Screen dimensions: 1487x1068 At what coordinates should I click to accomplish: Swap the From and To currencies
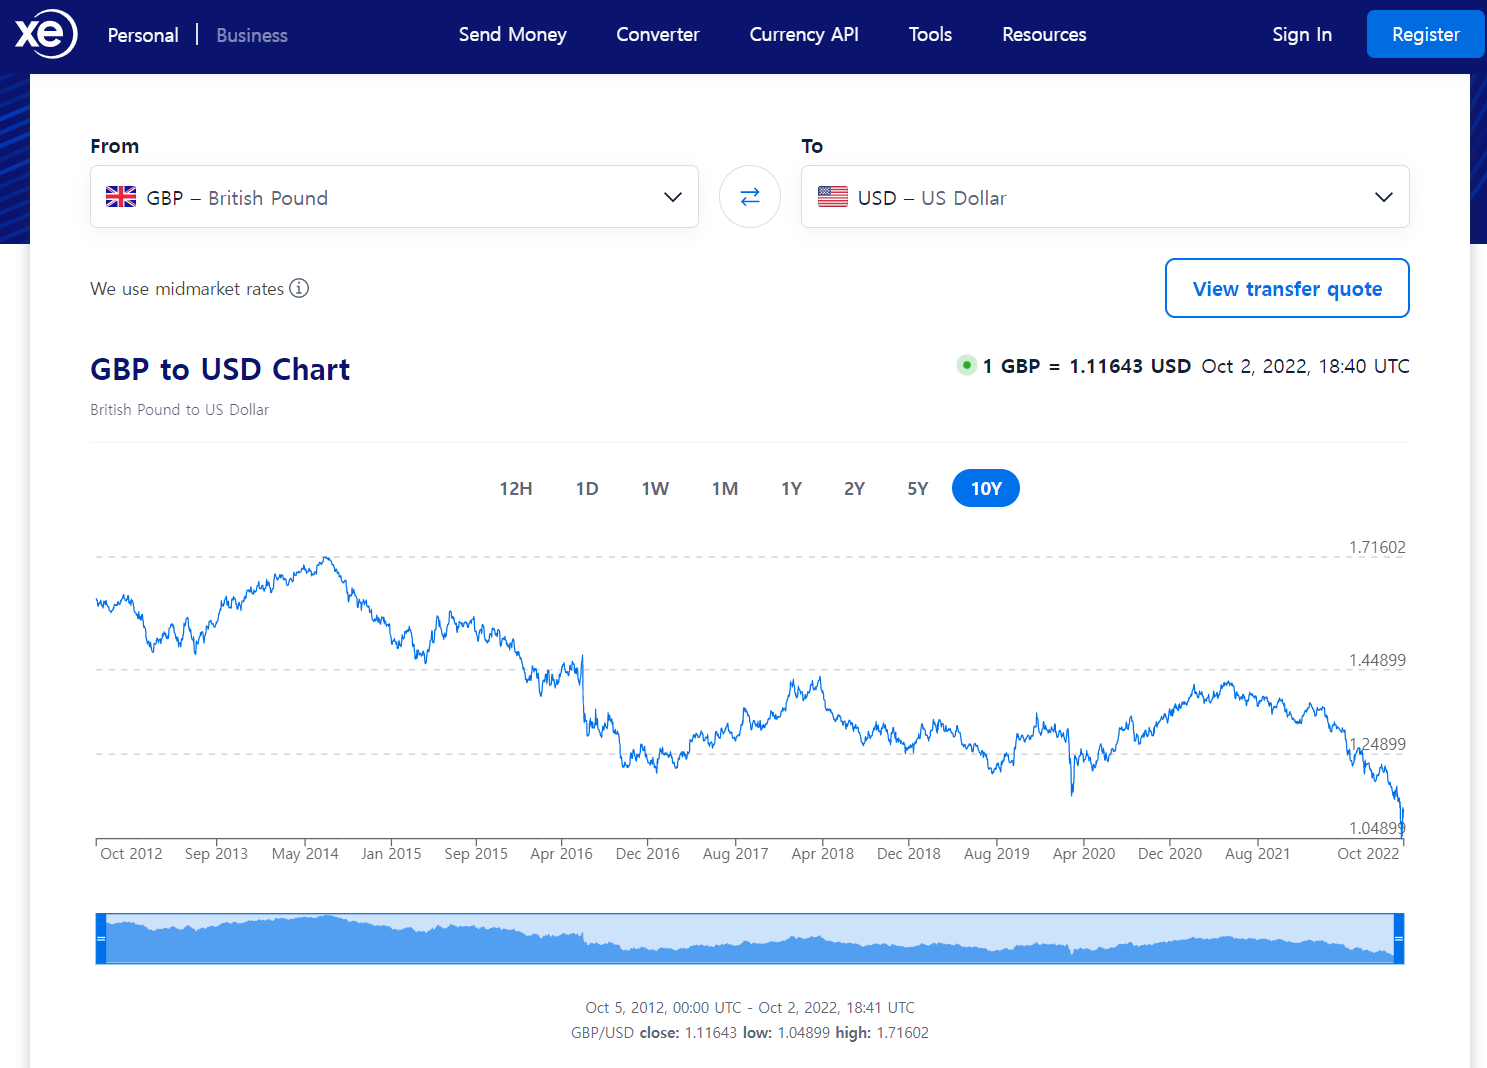click(750, 197)
